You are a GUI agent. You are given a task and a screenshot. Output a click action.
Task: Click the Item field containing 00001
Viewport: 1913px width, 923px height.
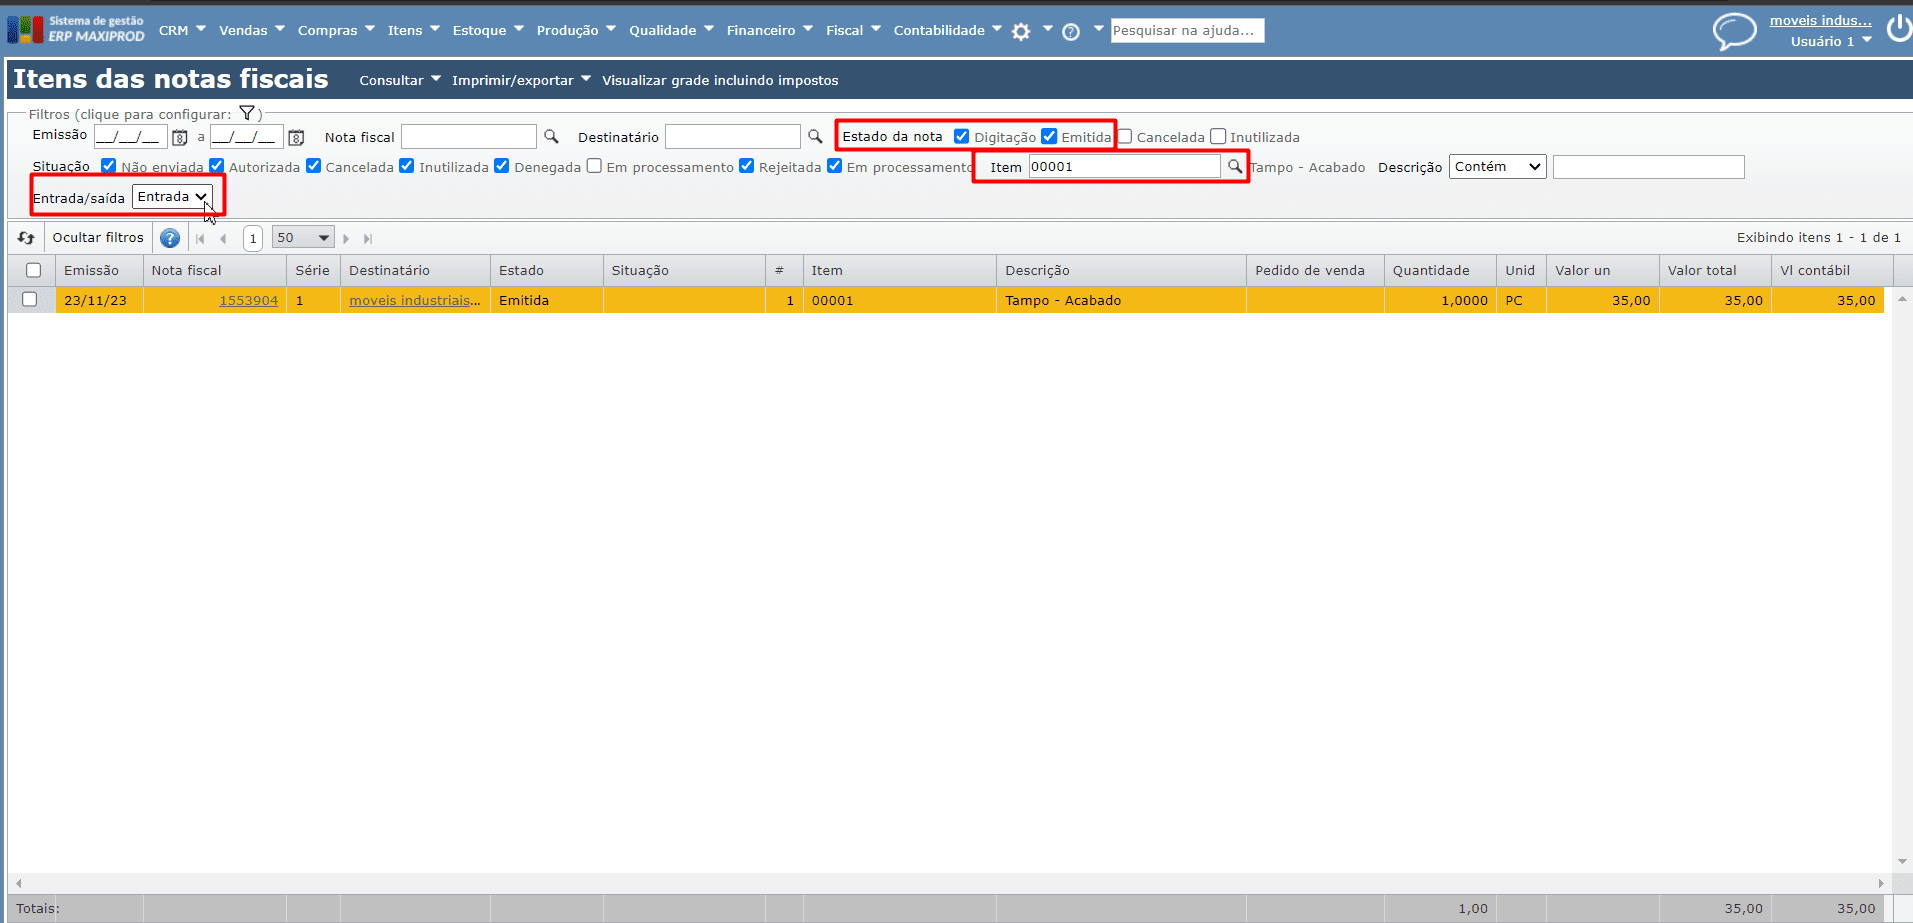[1125, 167]
